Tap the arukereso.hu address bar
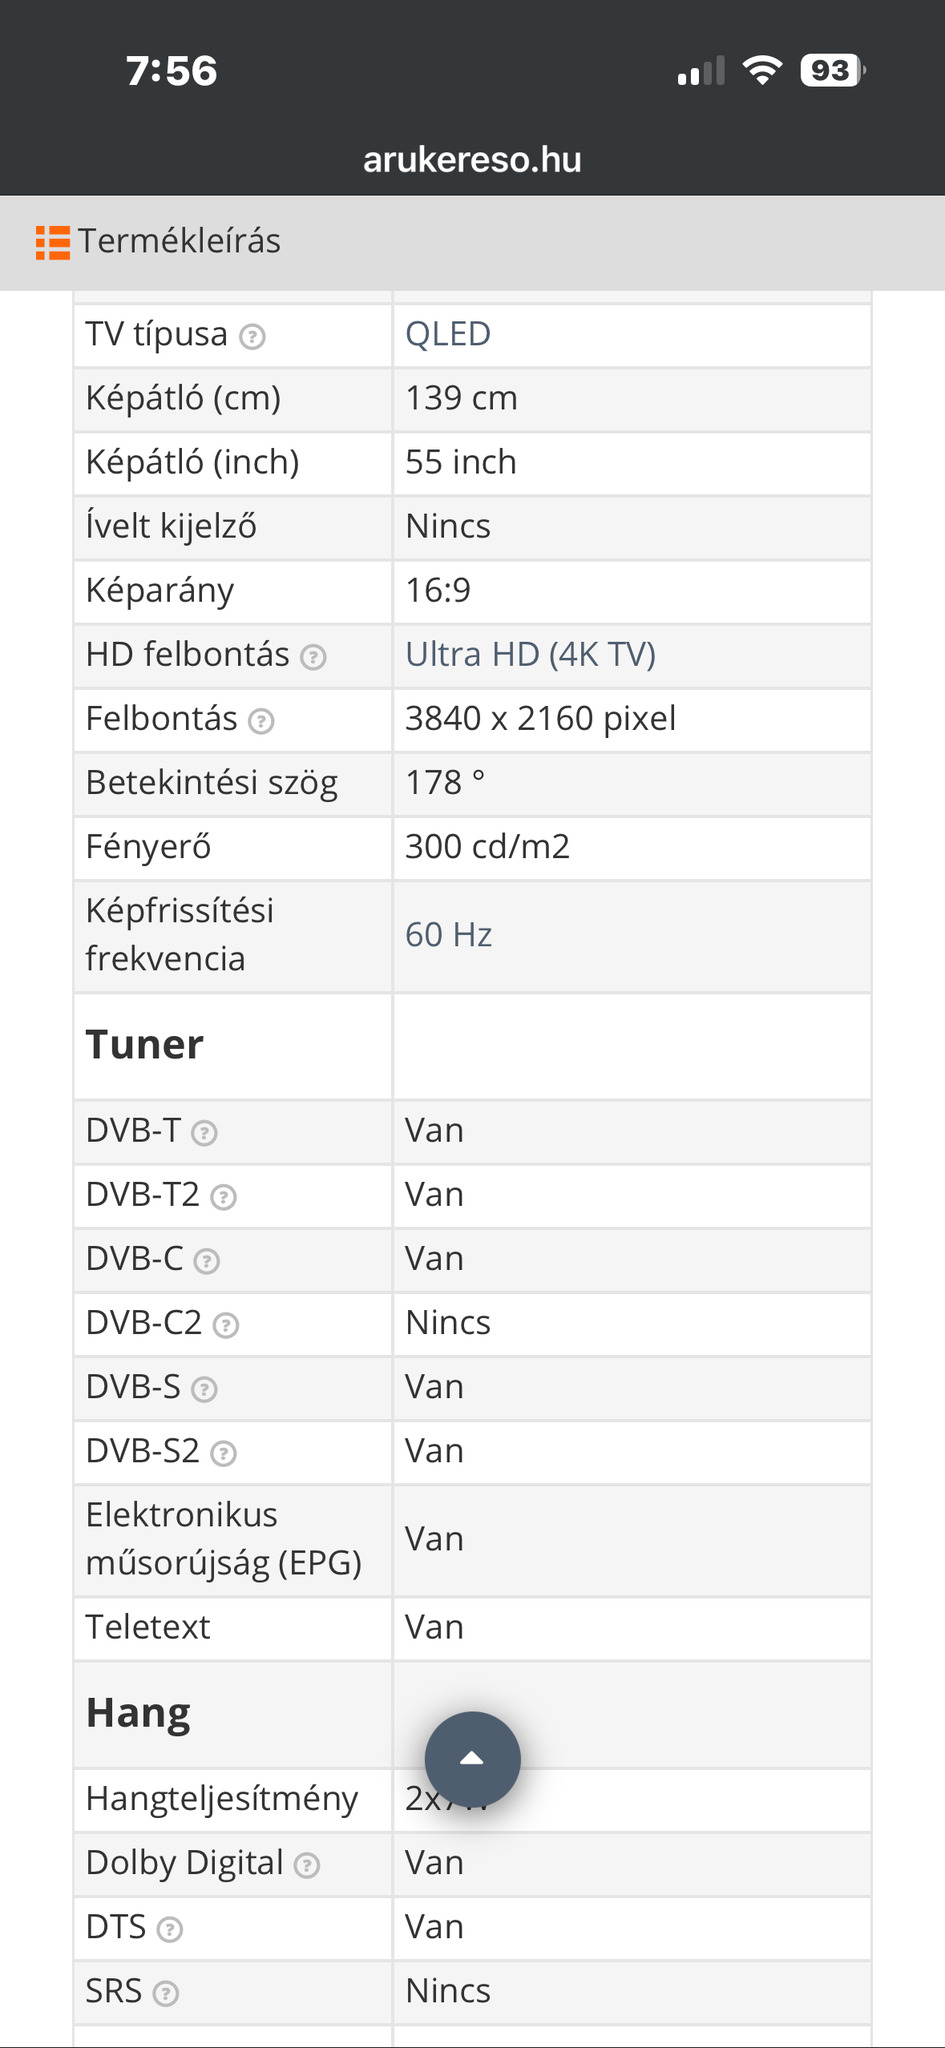 pyautogui.click(x=472, y=160)
